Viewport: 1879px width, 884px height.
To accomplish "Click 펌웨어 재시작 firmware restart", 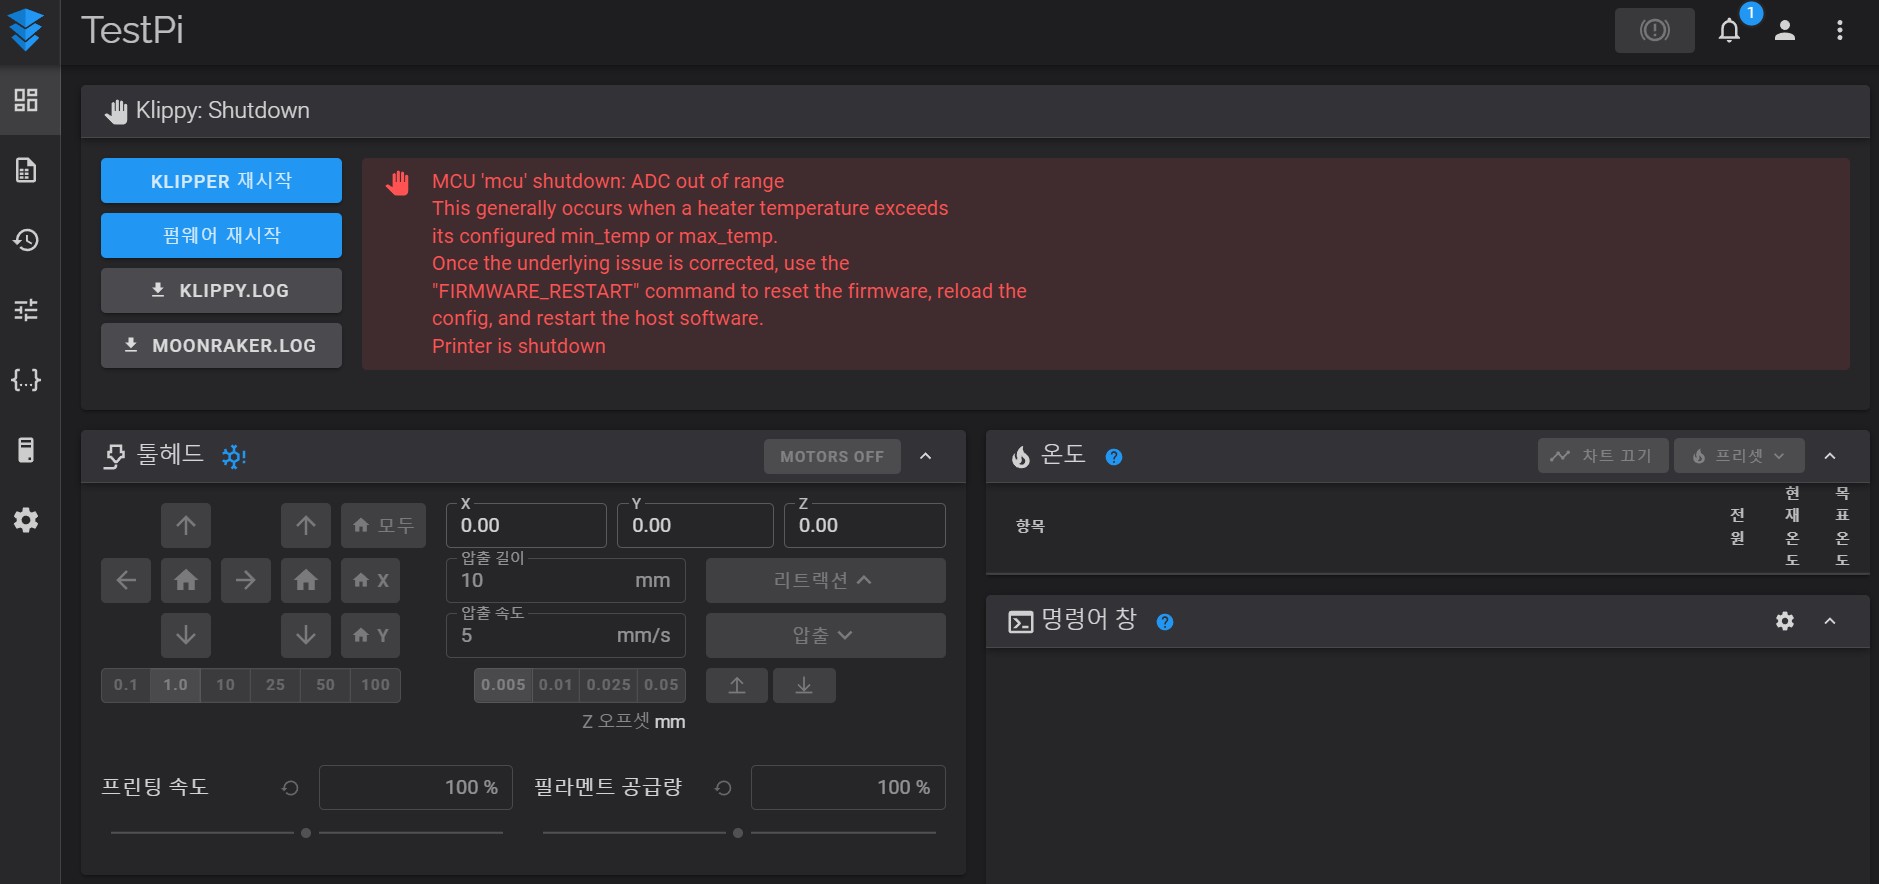I will pyautogui.click(x=221, y=235).
